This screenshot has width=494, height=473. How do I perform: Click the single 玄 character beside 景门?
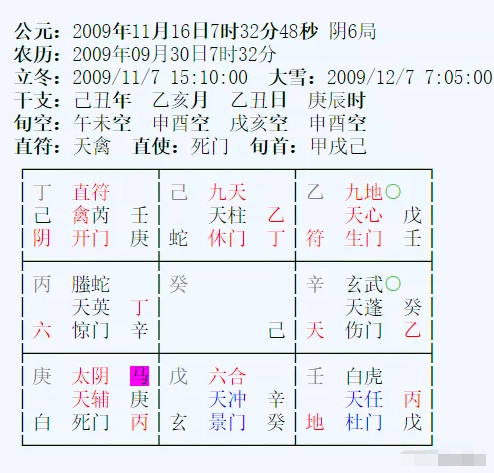(x=178, y=422)
